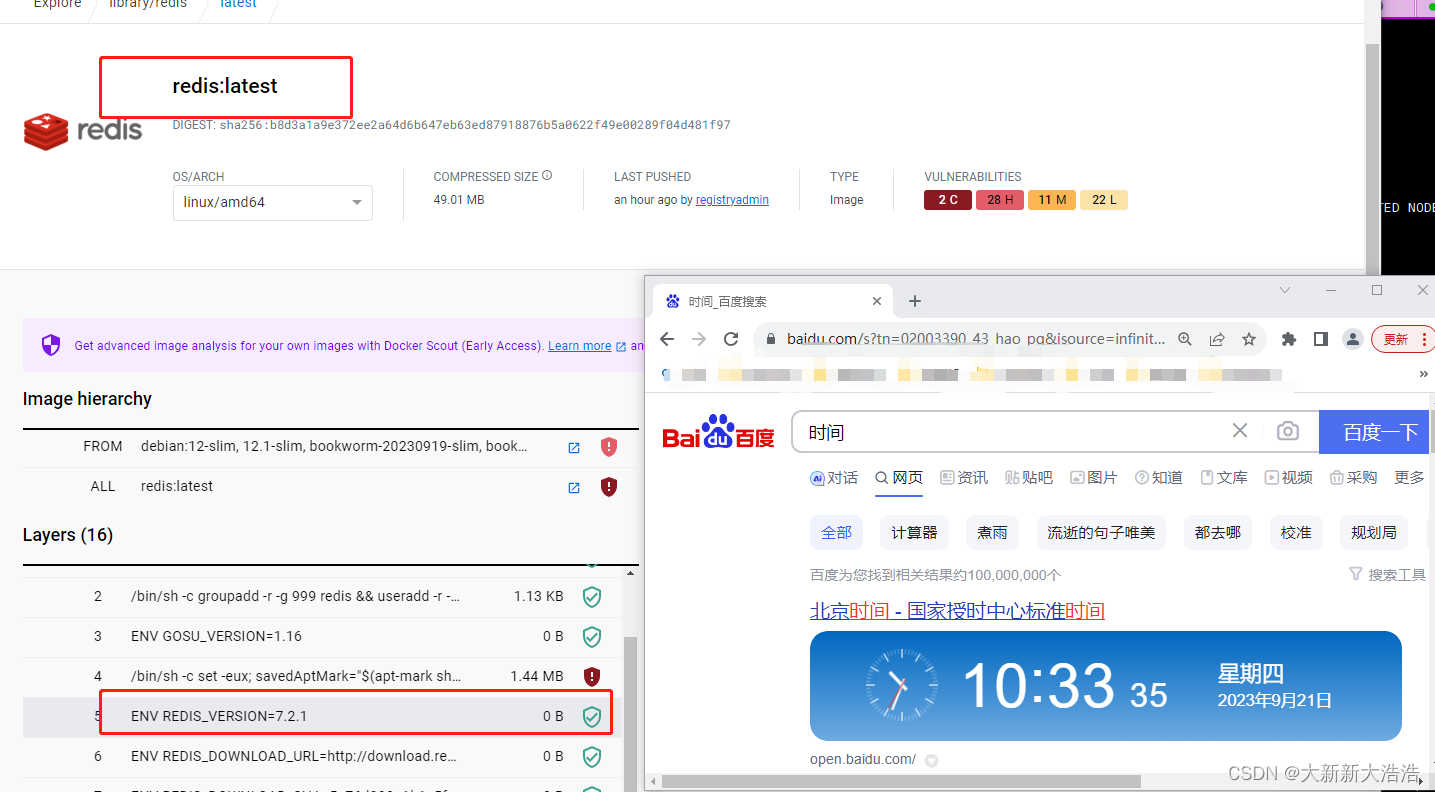Switch to the 贴吧 tab
This screenshot has width=1435, height=792.
pyautogui.click(x=1029, y=478)
